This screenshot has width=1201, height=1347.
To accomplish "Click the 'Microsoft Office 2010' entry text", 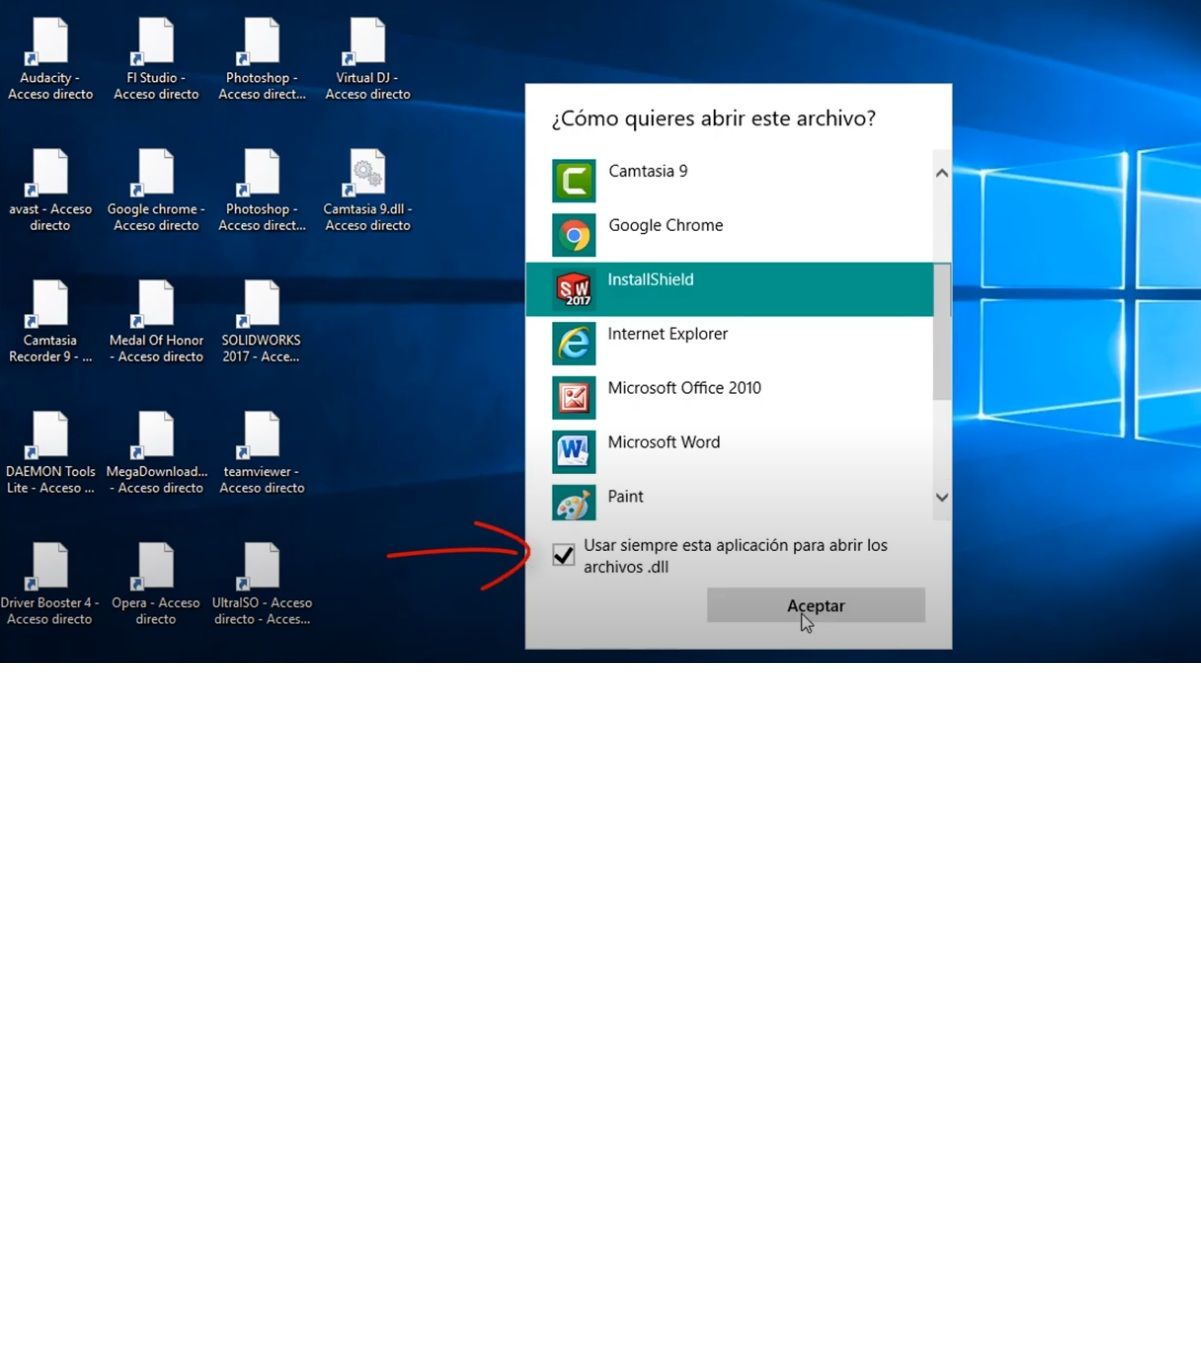I will pos(685,387).
